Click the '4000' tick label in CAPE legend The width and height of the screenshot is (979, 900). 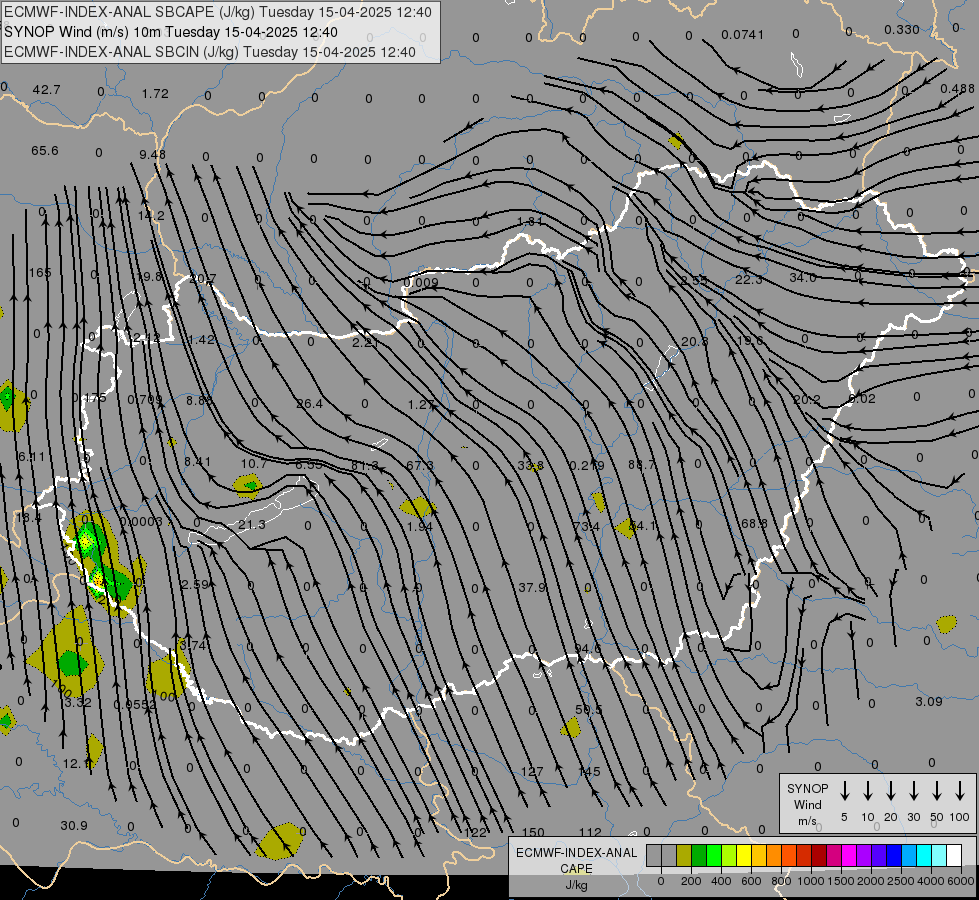point(931,881)
